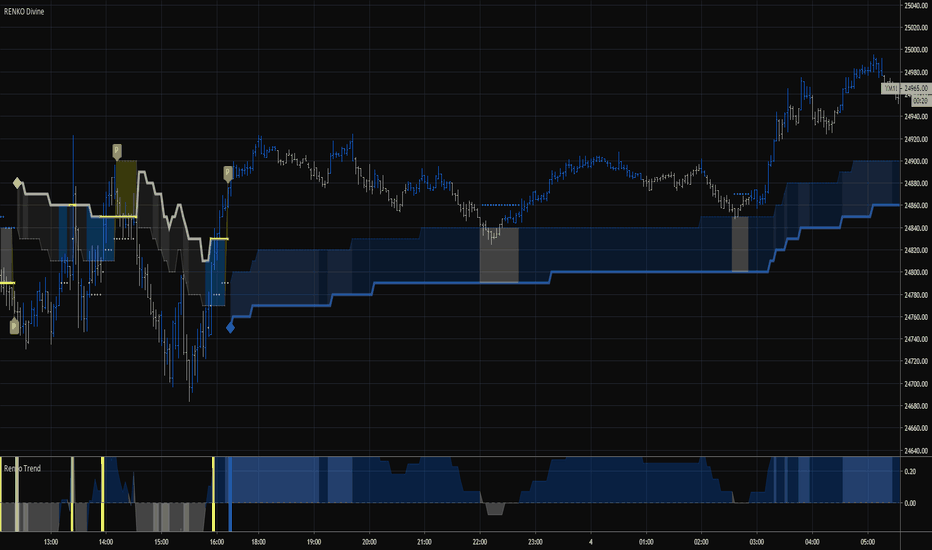932x550 pixels.
Task: Click the 03:00 time axis label
Action: (x=757, y=542)
